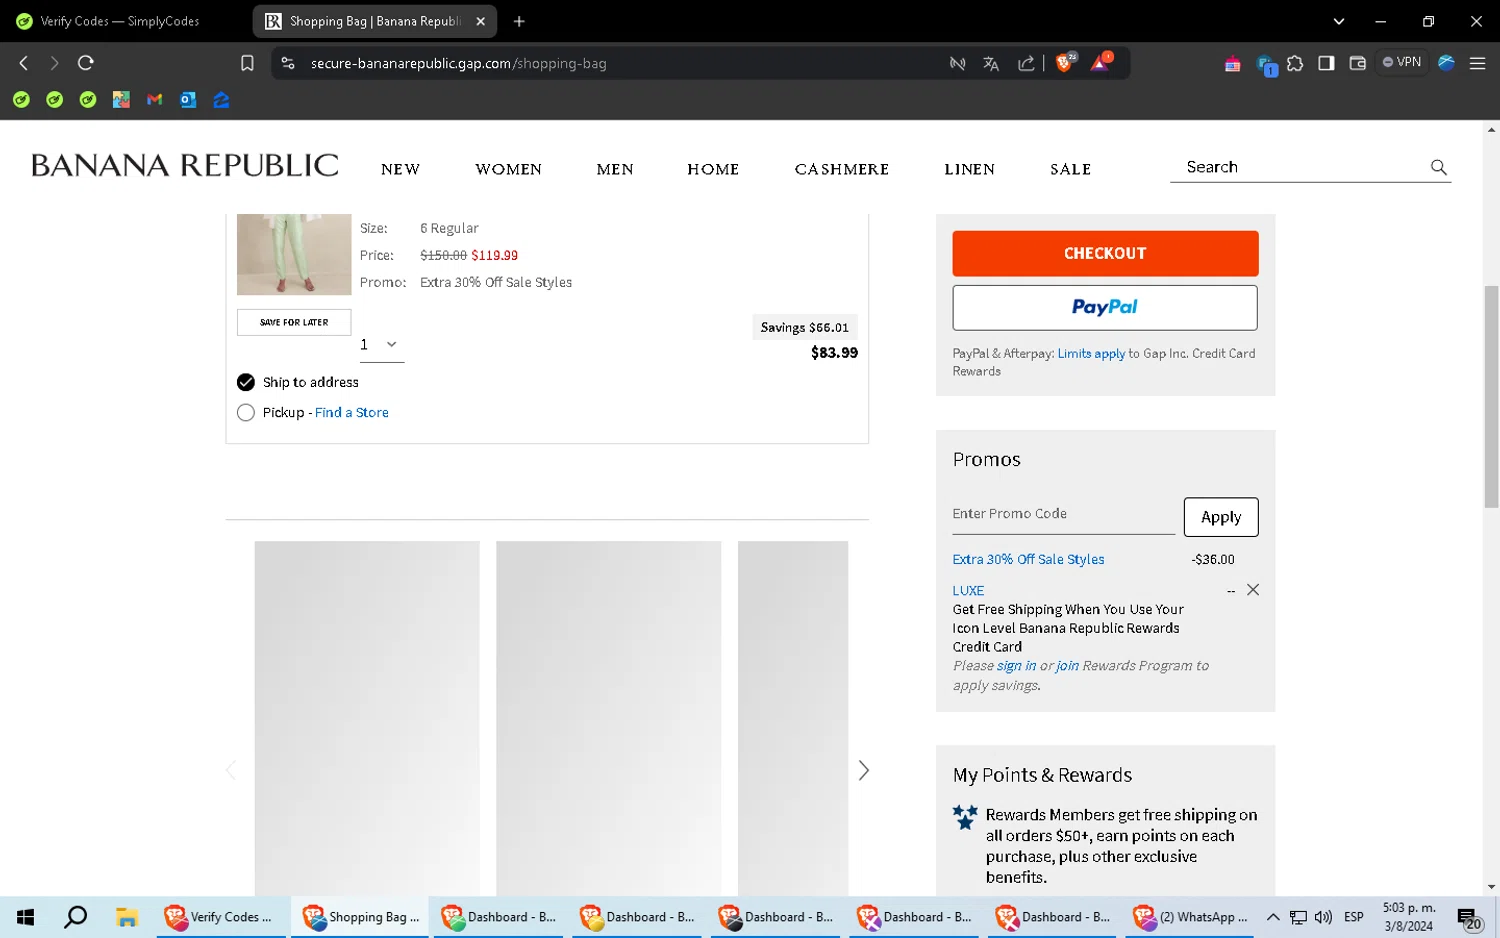Open the notifications center icon
Viewport: 1500px width, 938px height.
1468,918
